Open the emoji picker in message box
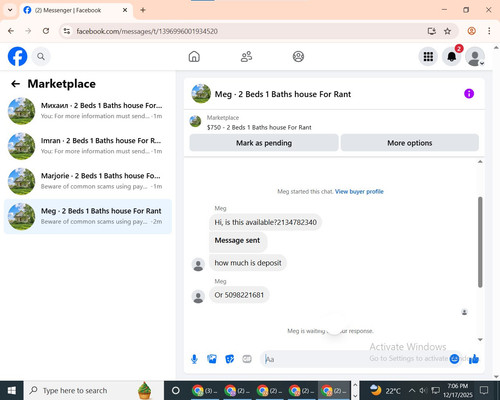 pyautogui.click(x=454, y=359)
